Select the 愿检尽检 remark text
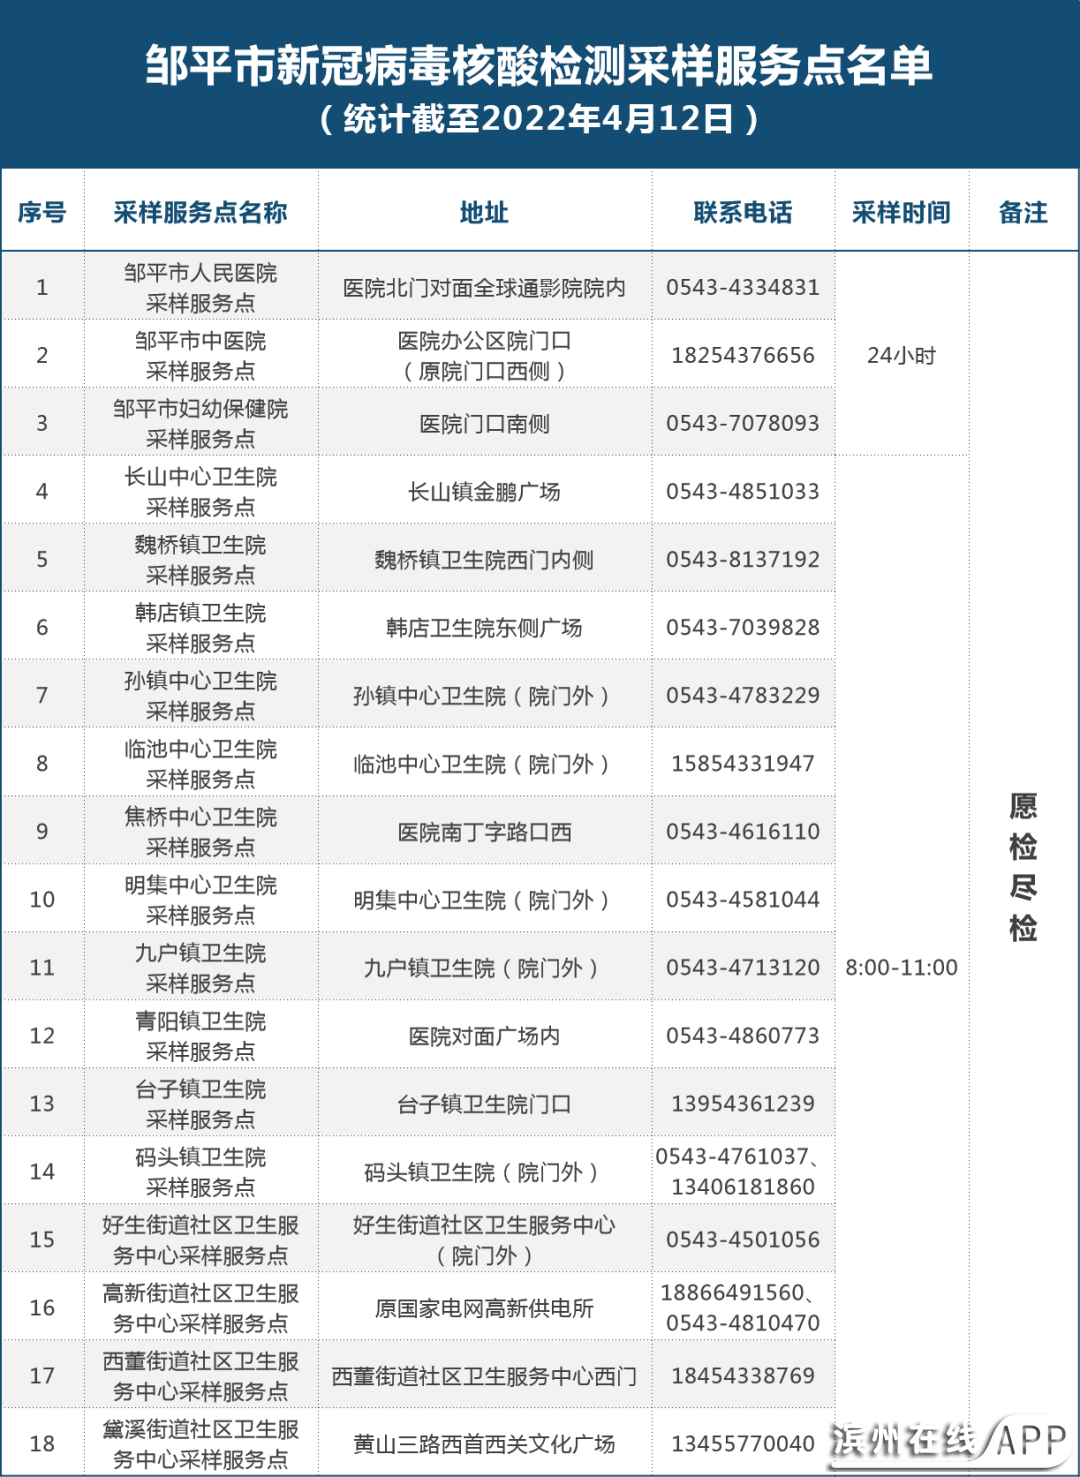Viewport: 1080px width, 1477px height. coord(1023,866)
